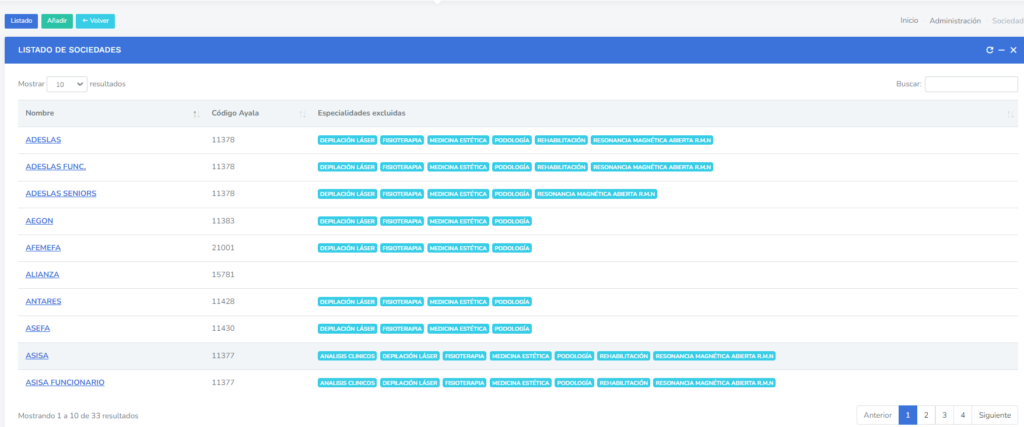Open the Mostrar results count dropdown
The height and width of the screenshot is (427, 1024).
pyautogui.click(x=67, y=84)
